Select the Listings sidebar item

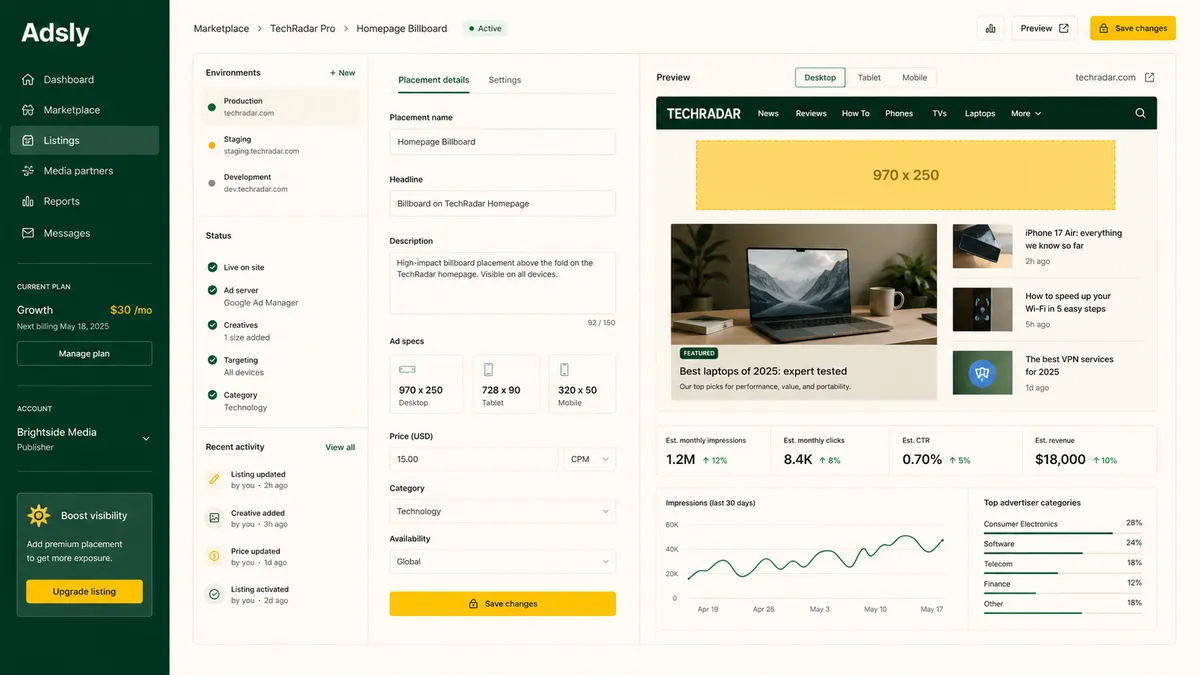pyautogui.click(x=84, y=140)
